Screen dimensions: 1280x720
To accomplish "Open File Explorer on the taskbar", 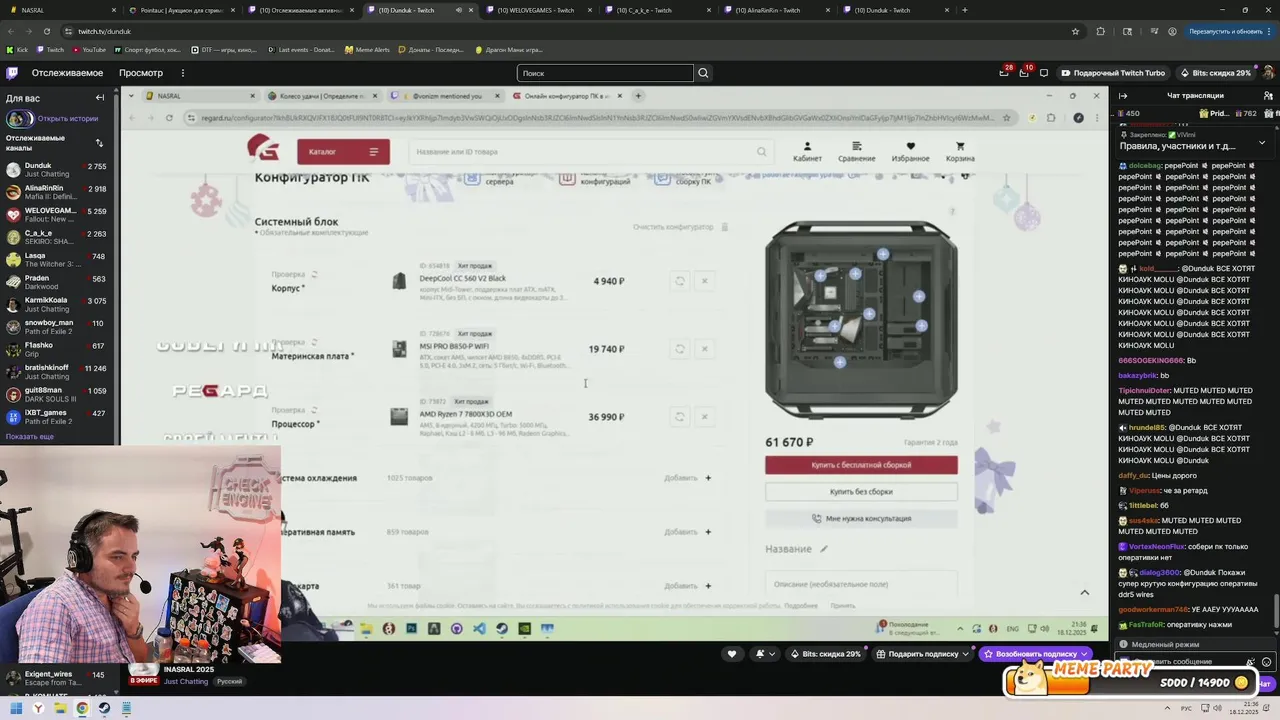I will coord(60,708).
